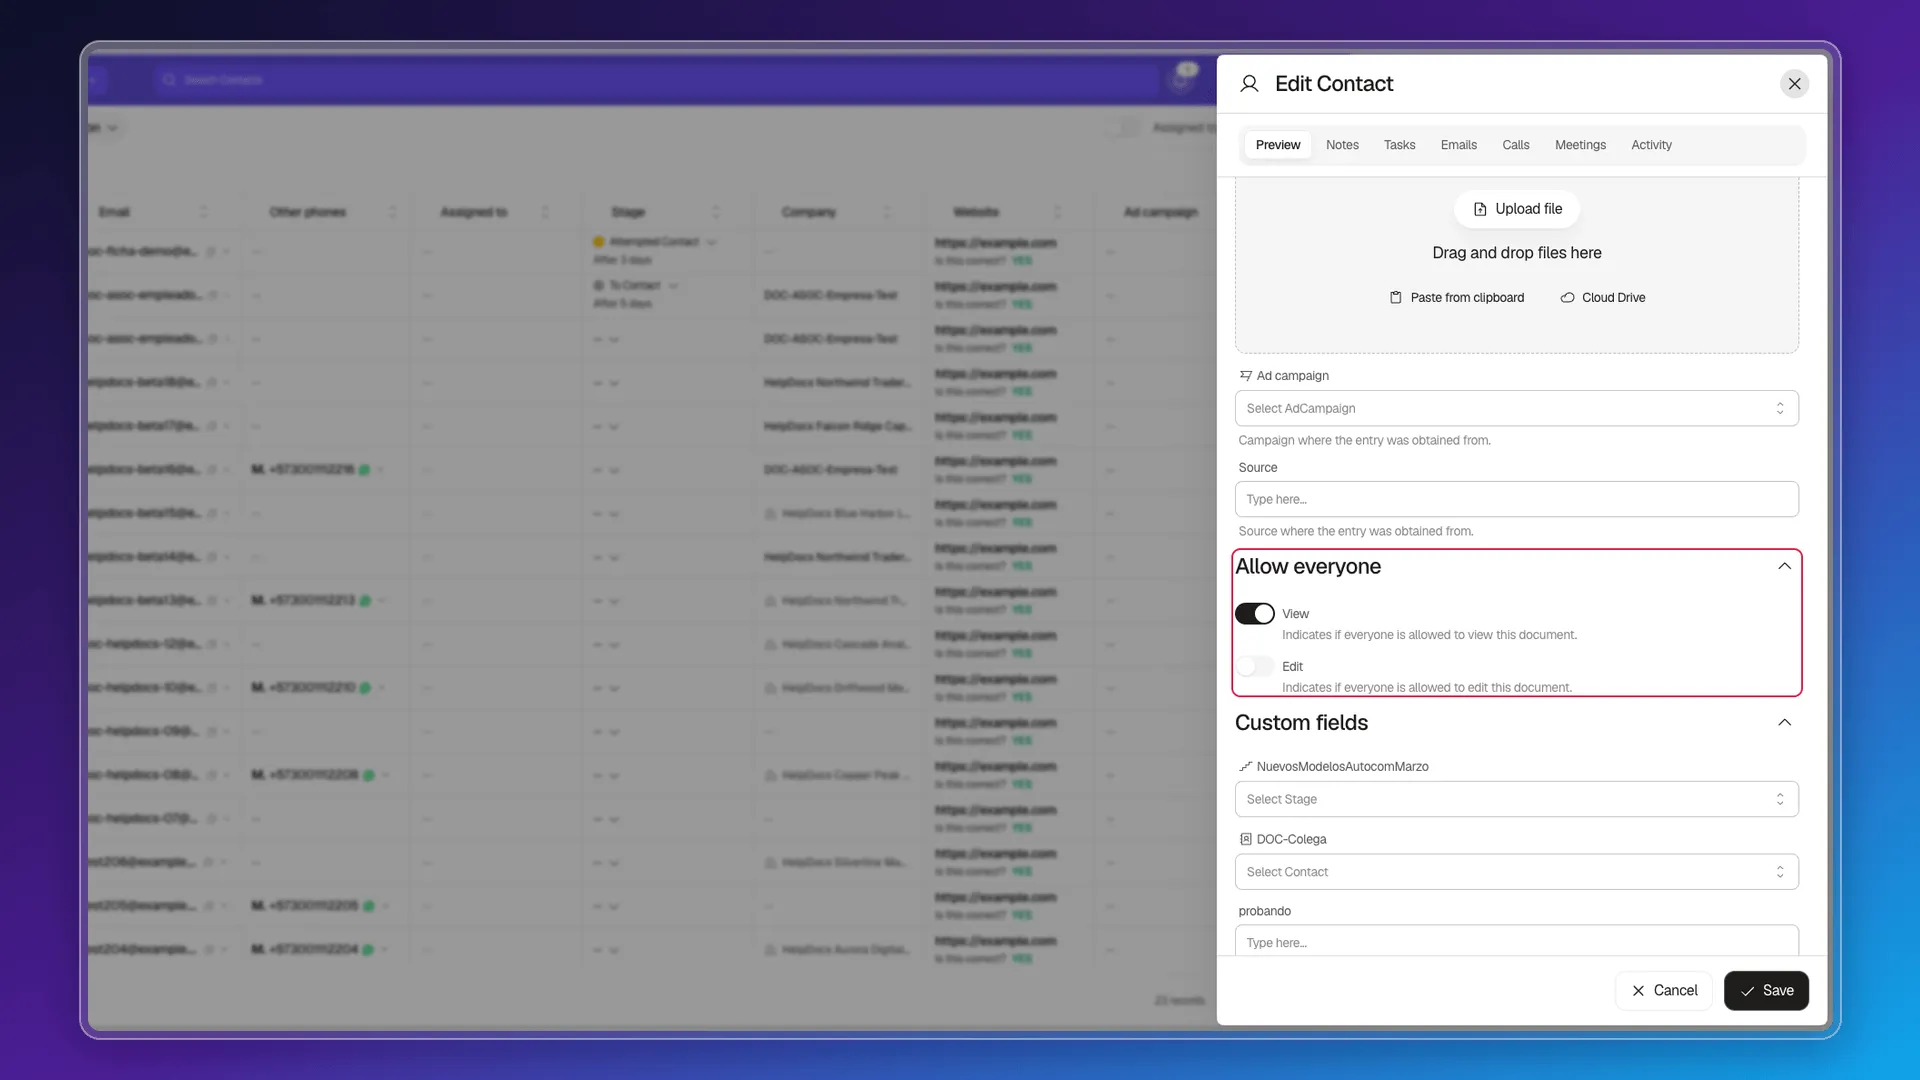Switch to the Notes tab

(x=1342, y=145)
